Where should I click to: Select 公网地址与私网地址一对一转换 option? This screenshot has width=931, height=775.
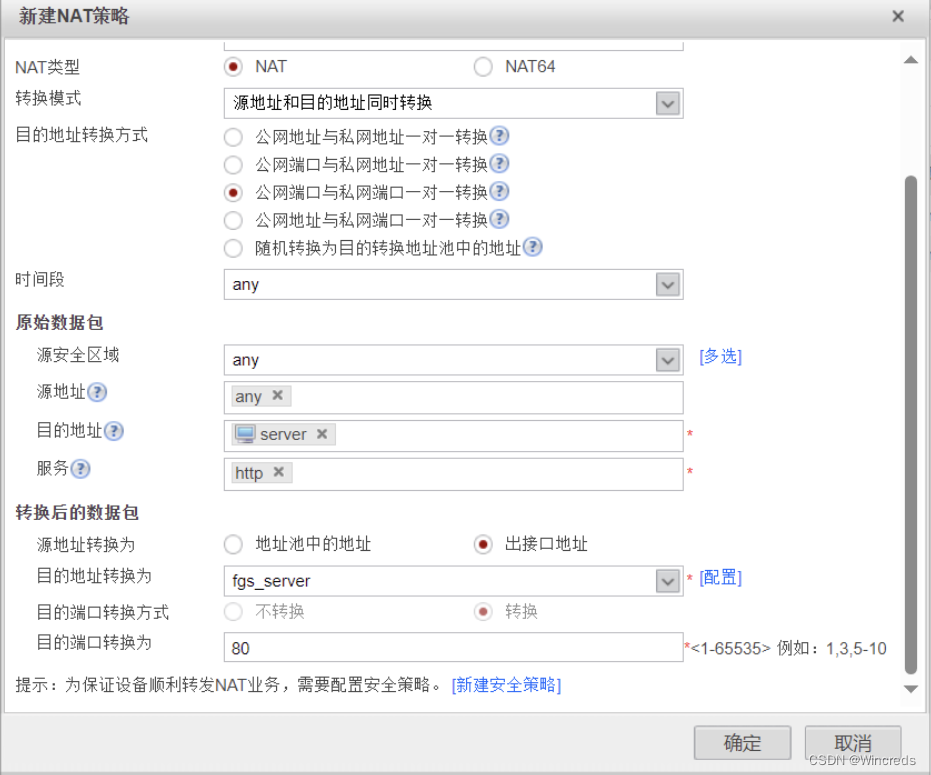(x=233, y=137)
